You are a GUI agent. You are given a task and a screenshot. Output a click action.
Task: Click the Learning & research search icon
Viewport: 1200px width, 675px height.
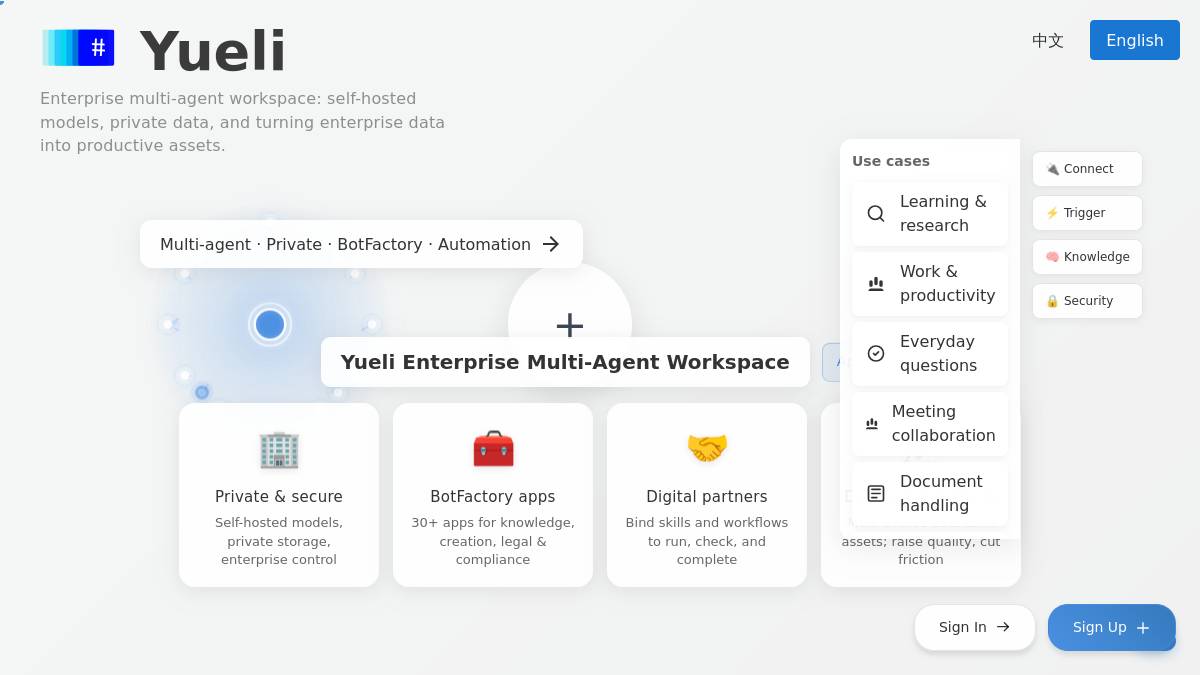click(x=876, y=214)
